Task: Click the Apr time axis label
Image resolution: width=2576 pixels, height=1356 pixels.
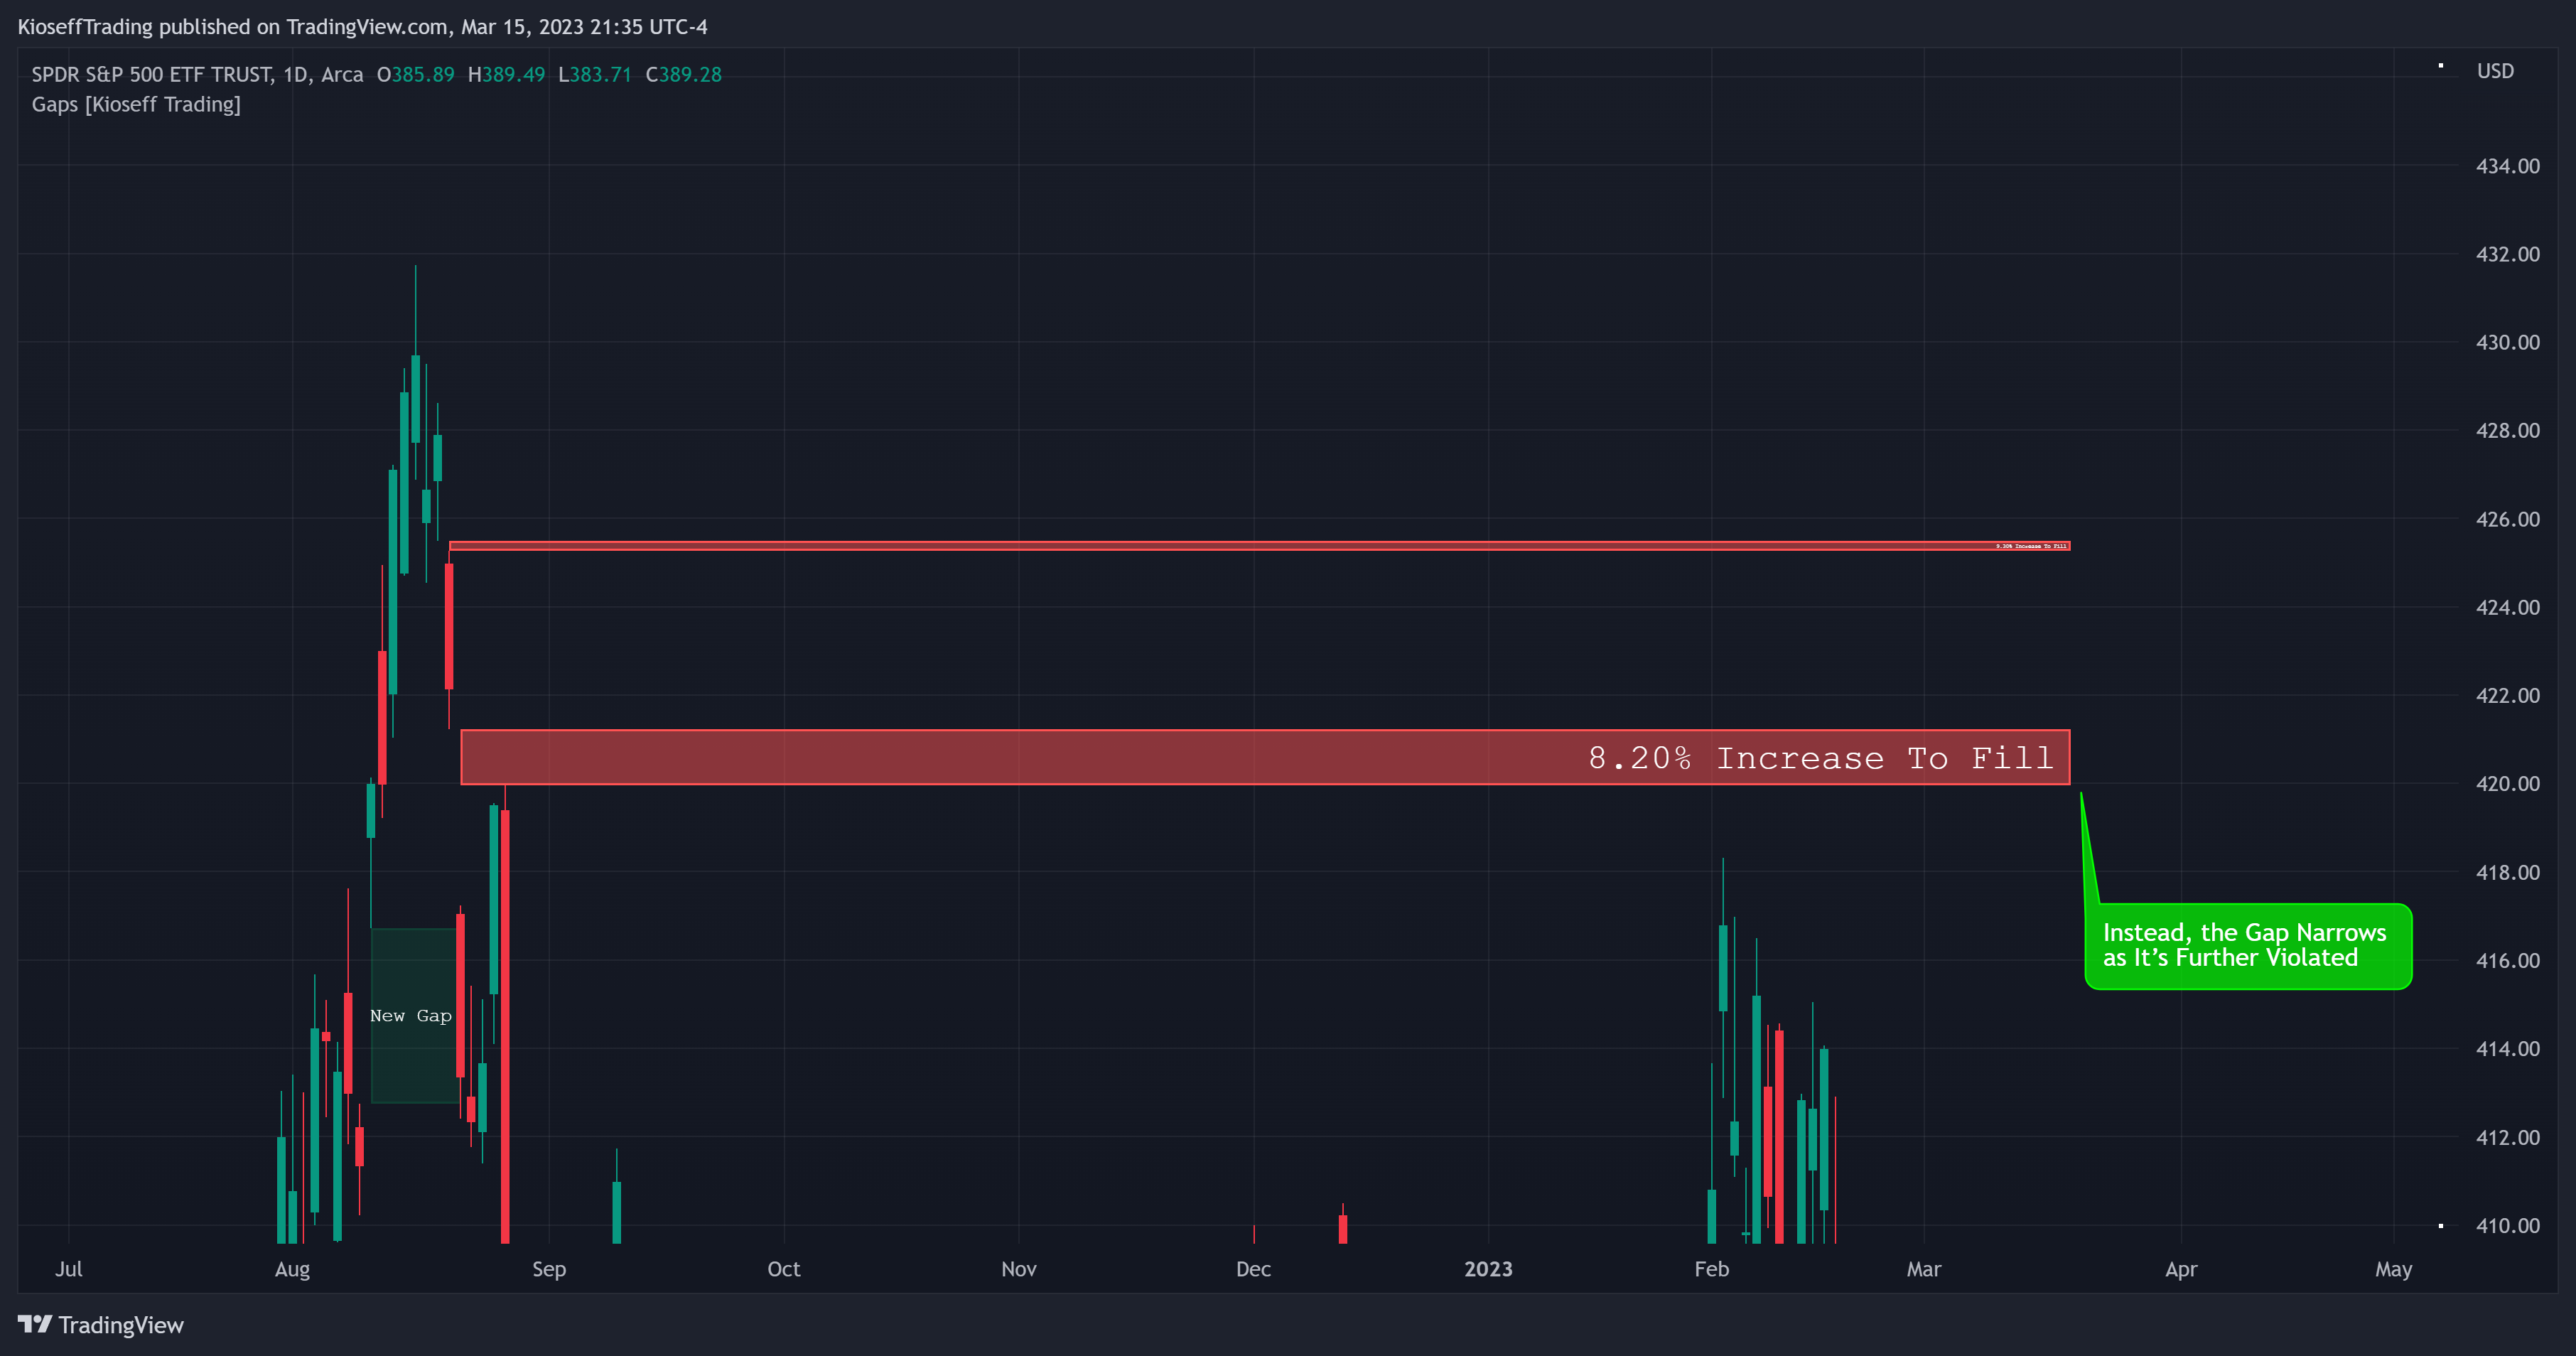Action: (x=2181, y=1269)
